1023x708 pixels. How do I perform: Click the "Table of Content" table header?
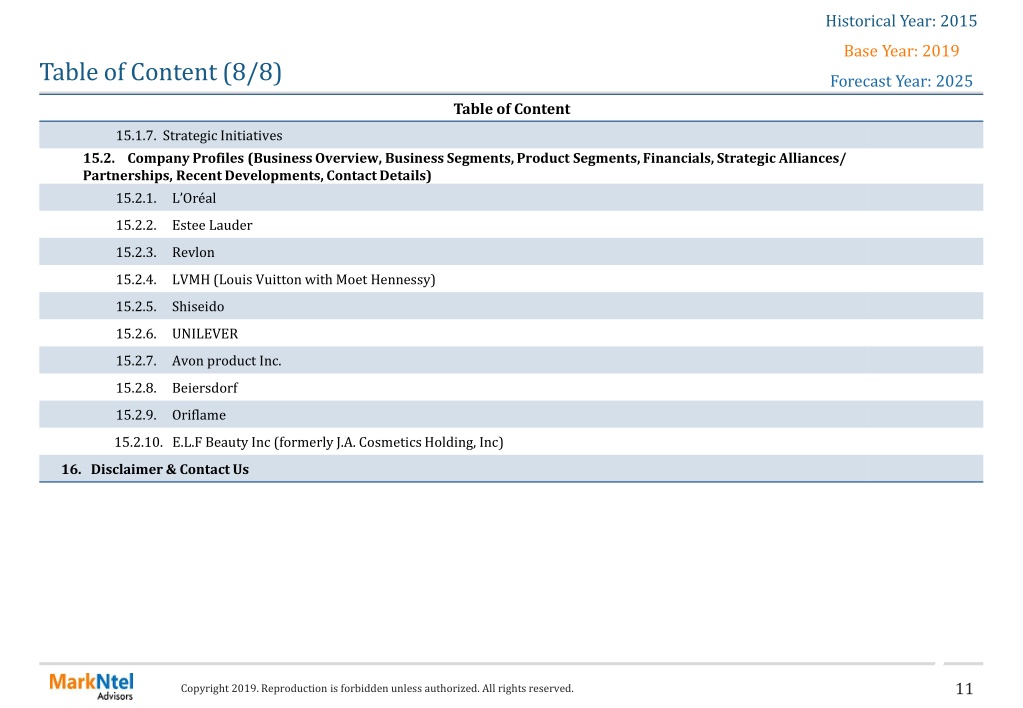(512, 109)
